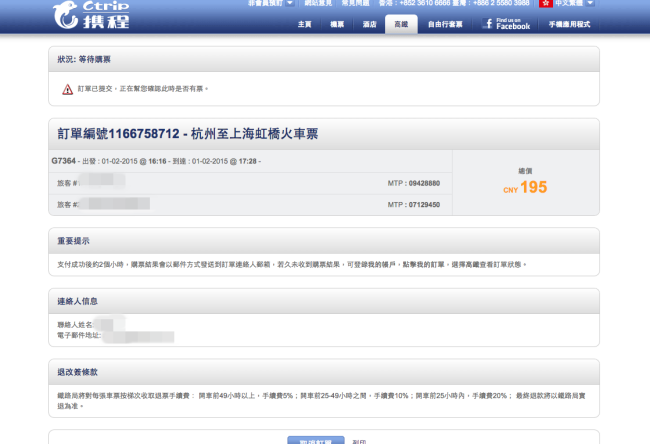650x444 pixels.
Task: Click the order title 訂單編號1166758712
Action: 119,134
